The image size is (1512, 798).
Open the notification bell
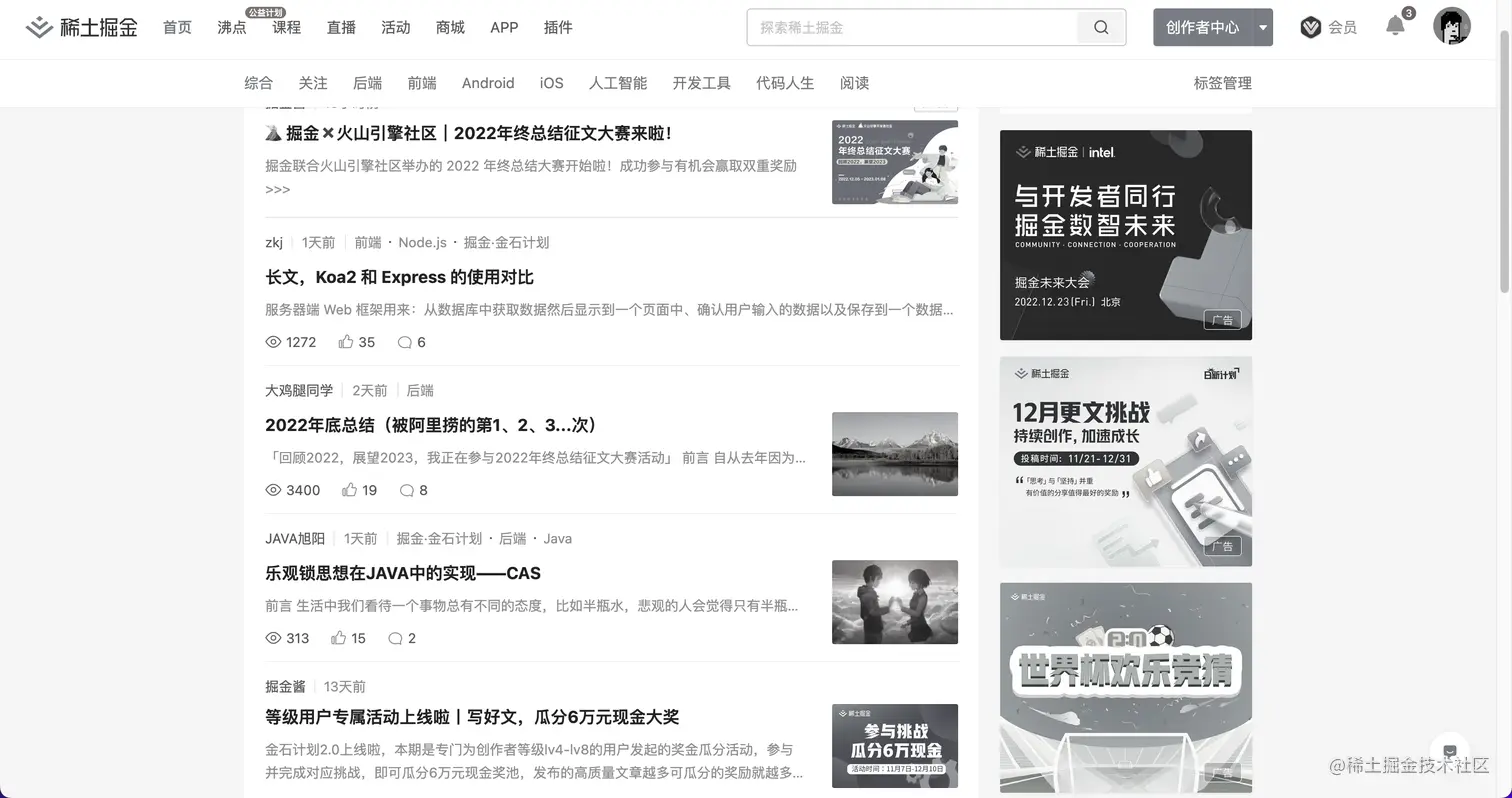point(1395,27)
